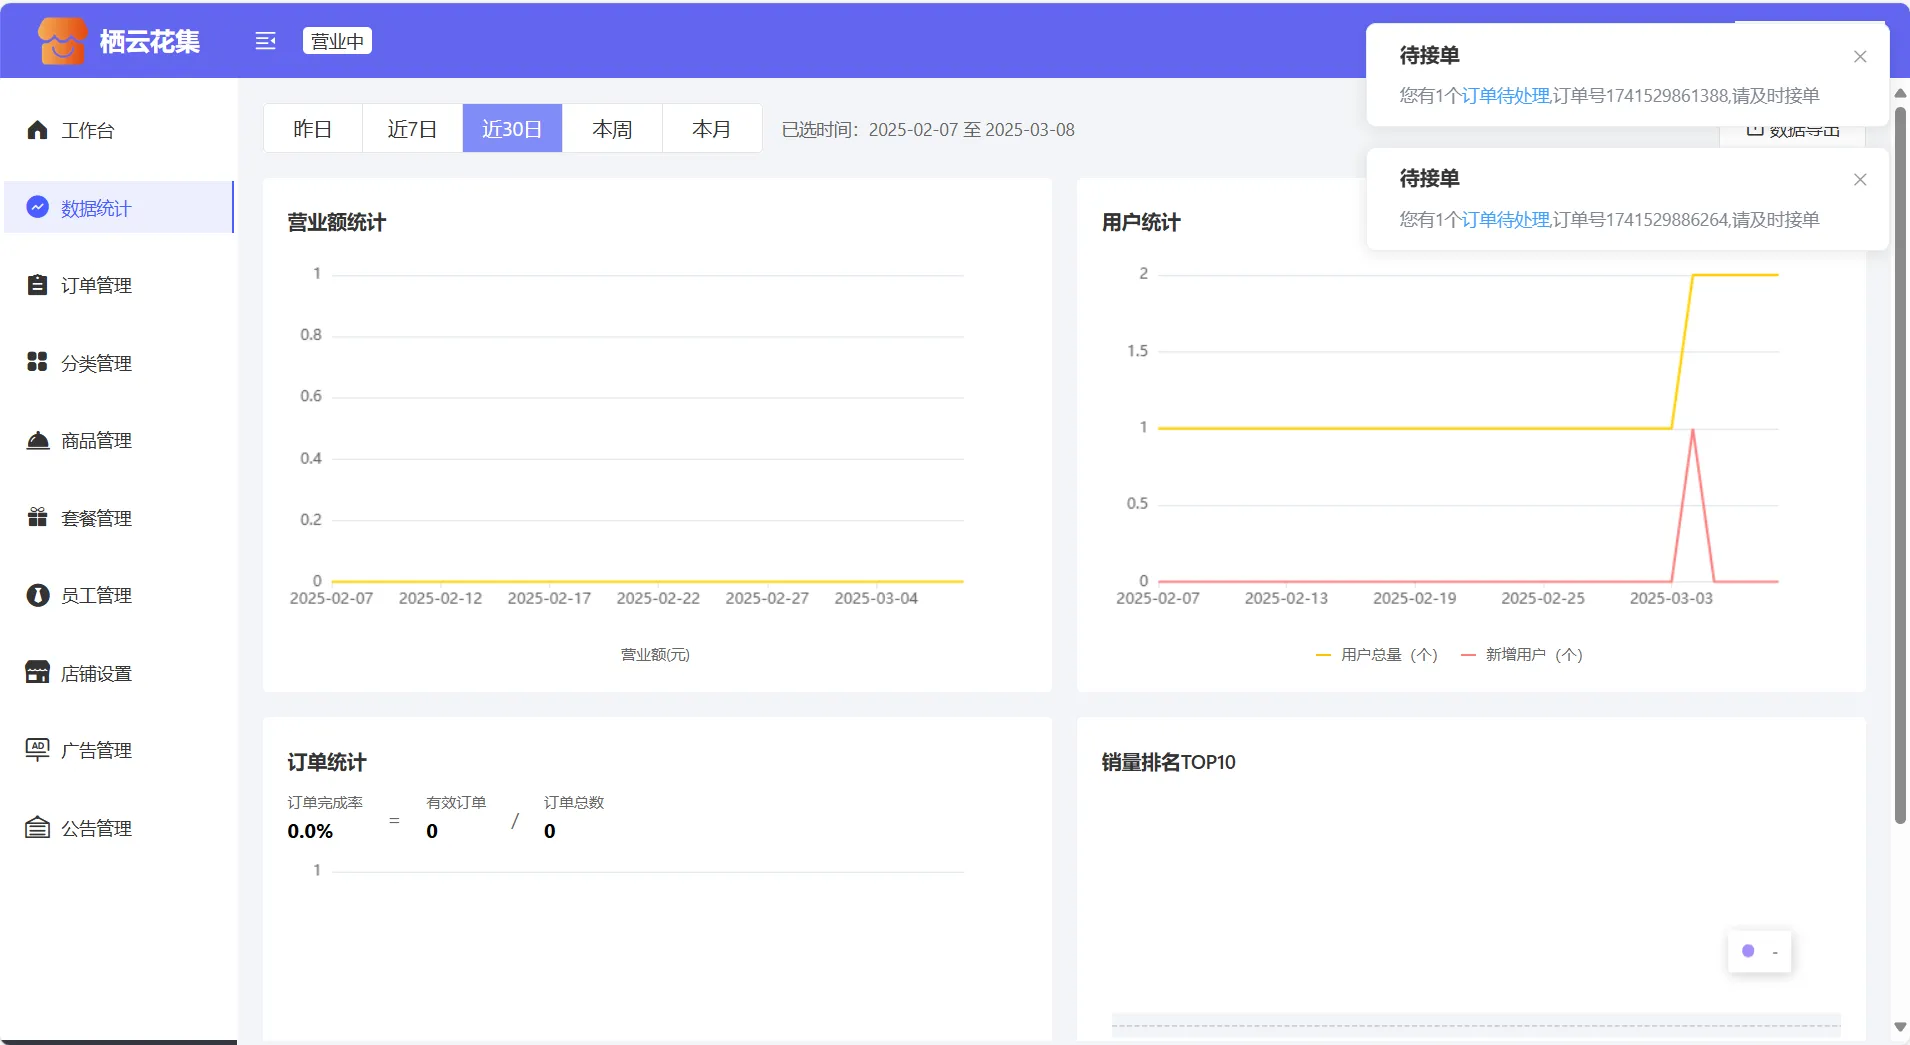Image resolution: width=1910 pixels, height=1045 pixels.
Task: Toggle 用户总量 series in chart legend
Action: pyautogui.click(x=1377, y=655)
